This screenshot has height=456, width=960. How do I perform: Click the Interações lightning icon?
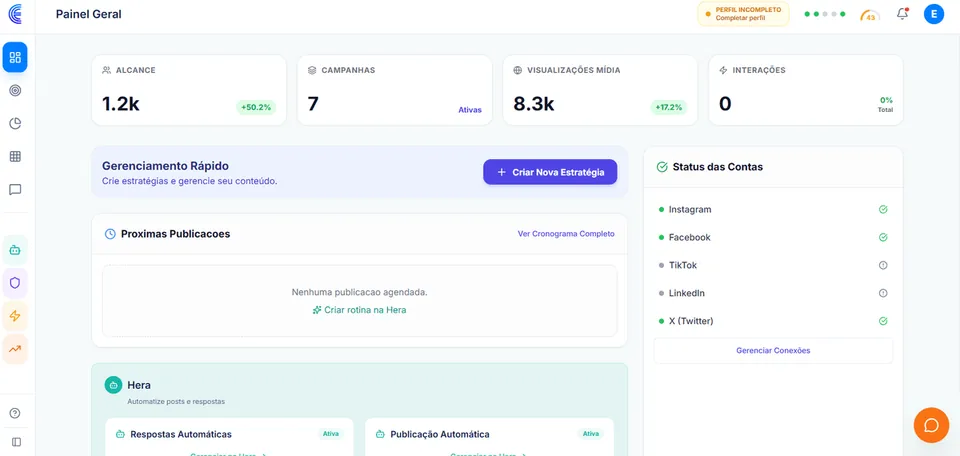coord(723,70)
